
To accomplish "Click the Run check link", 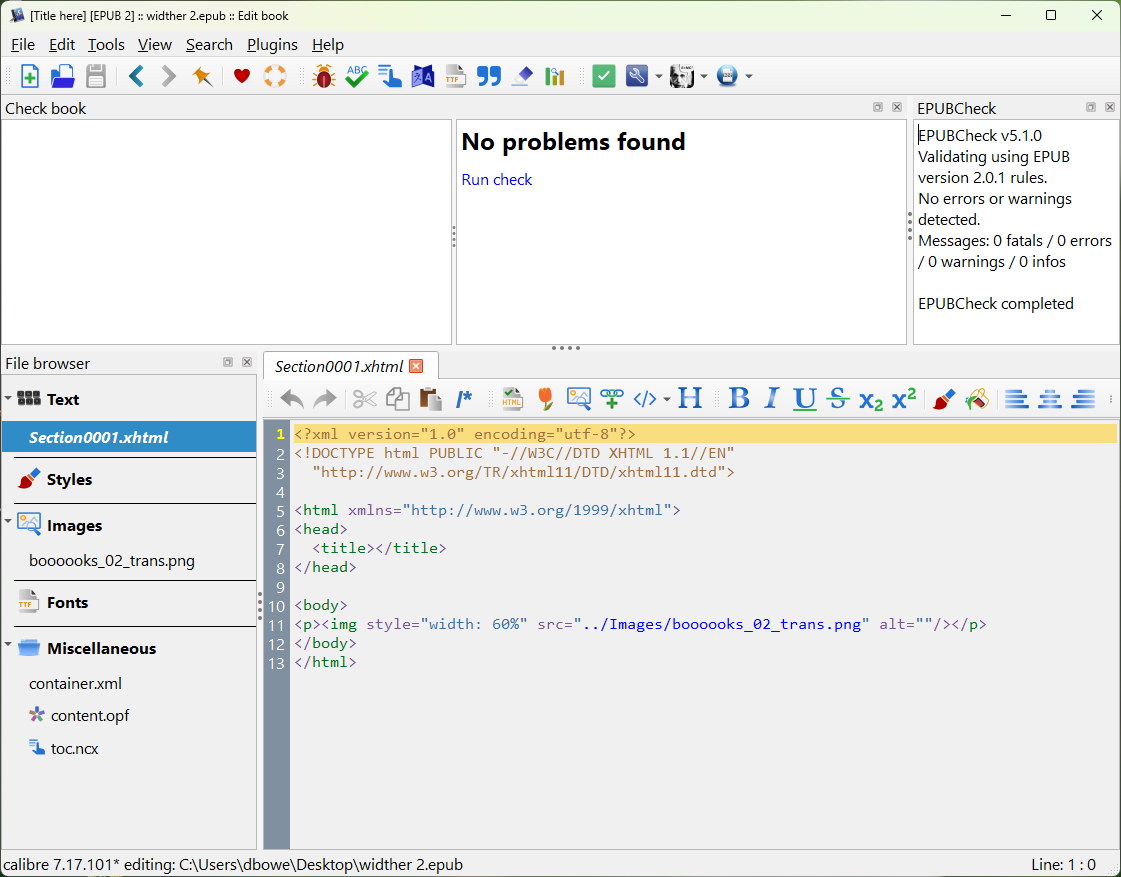I will coord(496,180).
